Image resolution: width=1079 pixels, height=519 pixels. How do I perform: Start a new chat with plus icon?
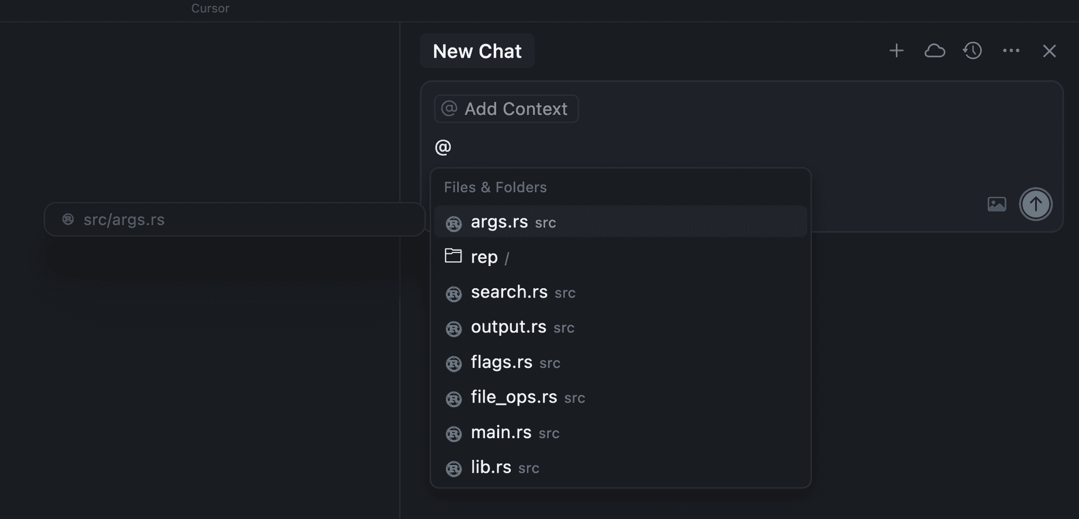[x=896, y=51]
